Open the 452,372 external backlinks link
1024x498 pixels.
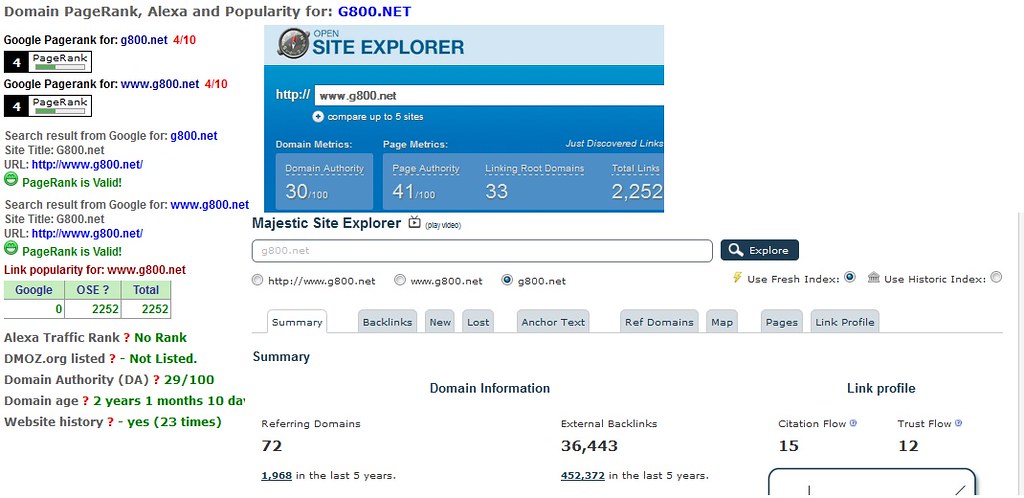tap(583, 475)
